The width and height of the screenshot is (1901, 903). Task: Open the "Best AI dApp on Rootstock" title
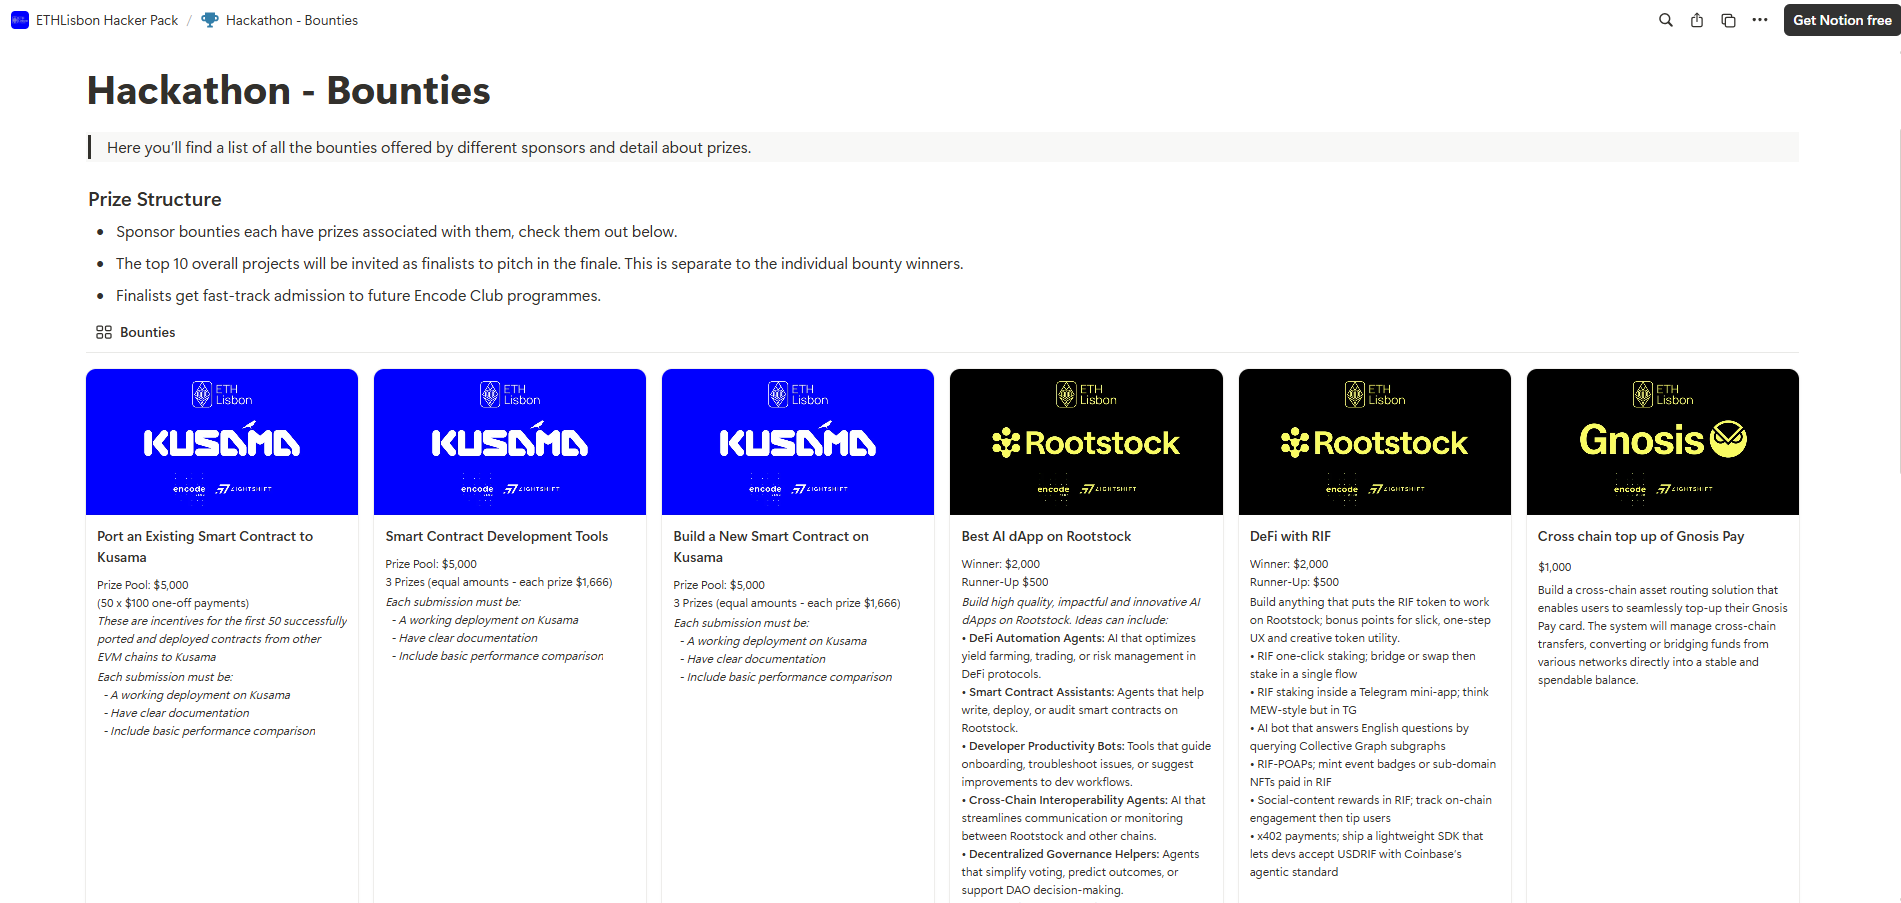1047,536
